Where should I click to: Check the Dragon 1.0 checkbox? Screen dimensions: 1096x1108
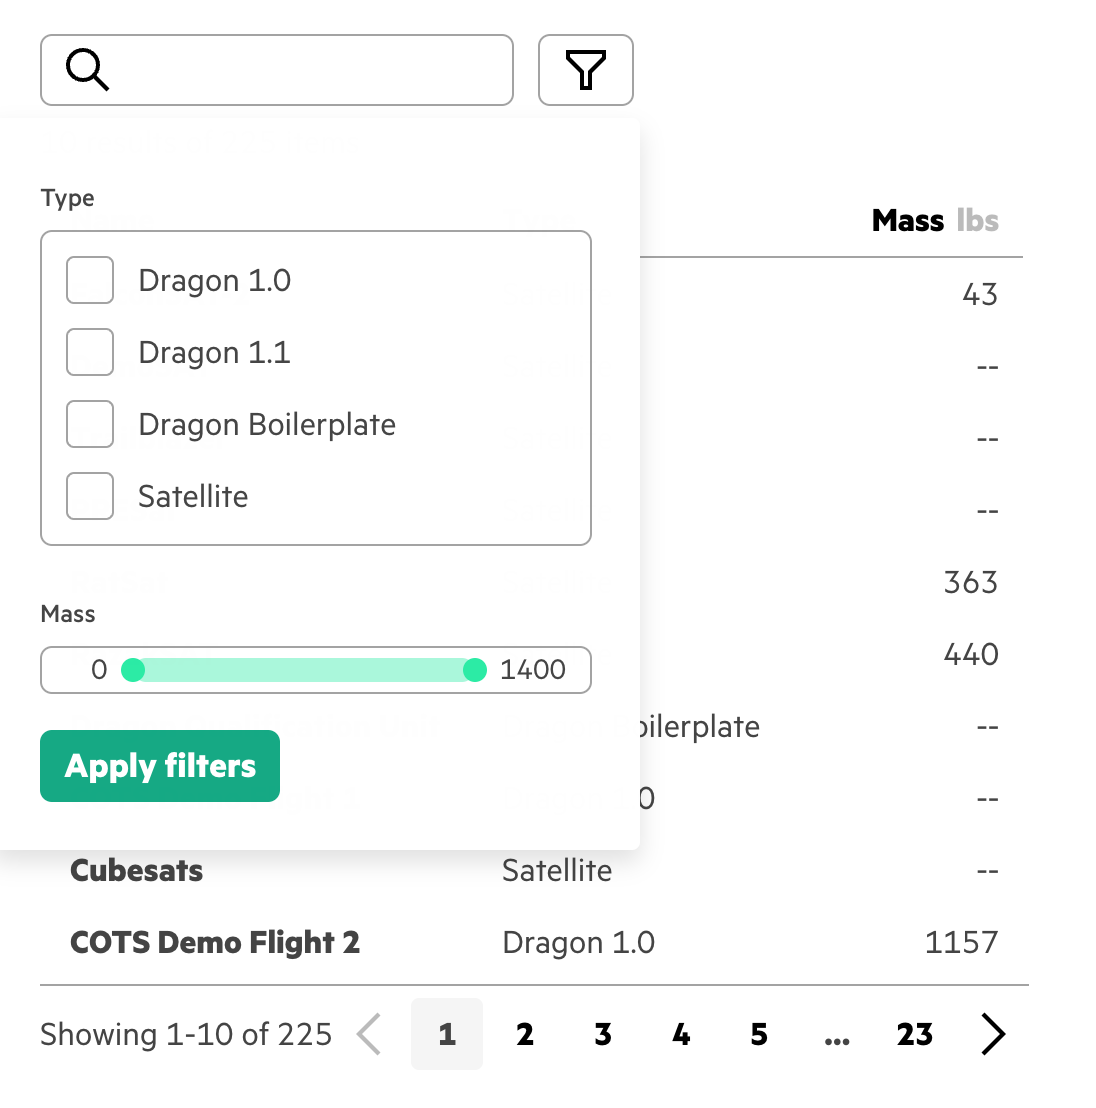click(90, 280)
